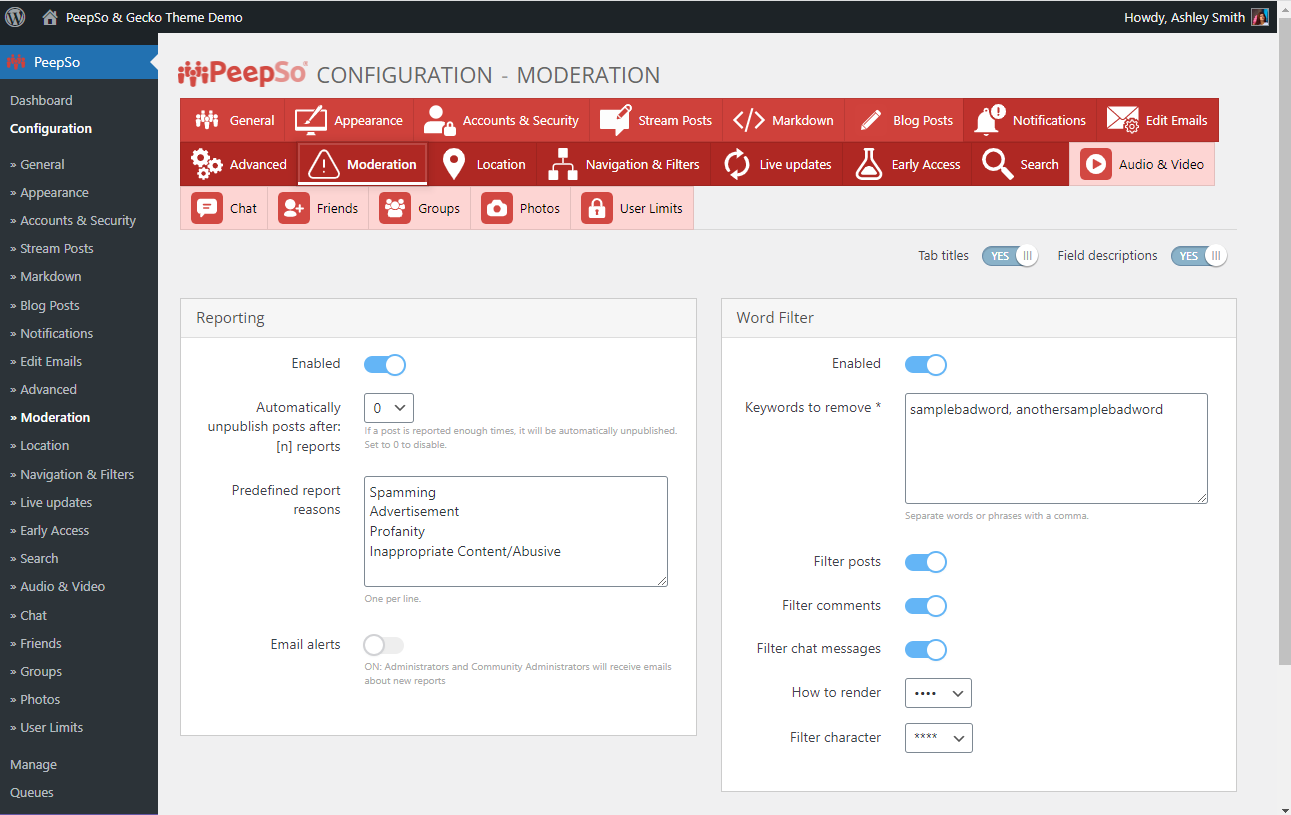Click the General tab's people icon
This screenshot has height=815, width=1291.
(x=207, y=120)
